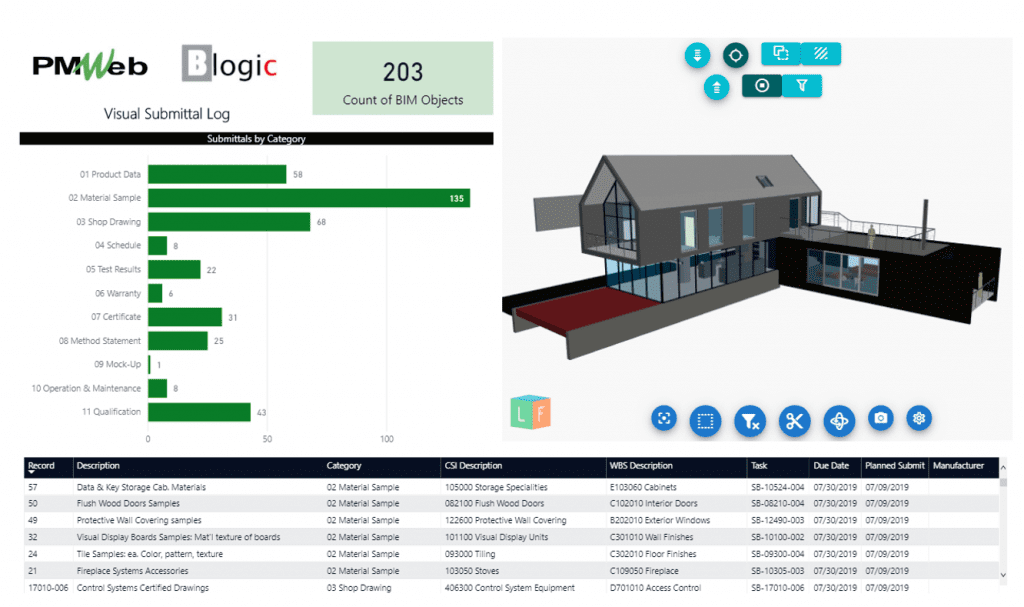This screenshot has width=1024, height=607.
Task: Toggle the dark crosshair target button
Action: pos(735,55)
